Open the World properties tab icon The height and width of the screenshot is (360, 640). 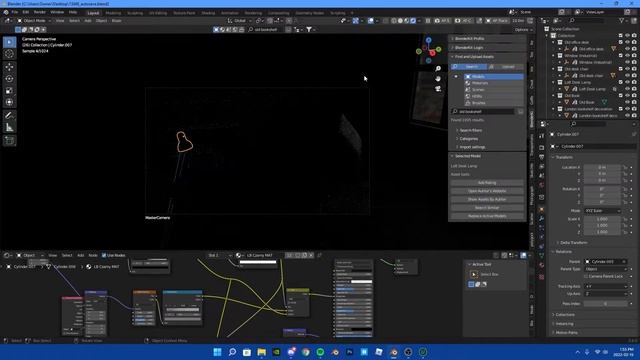pyautogui.click(x=542, y=185)
